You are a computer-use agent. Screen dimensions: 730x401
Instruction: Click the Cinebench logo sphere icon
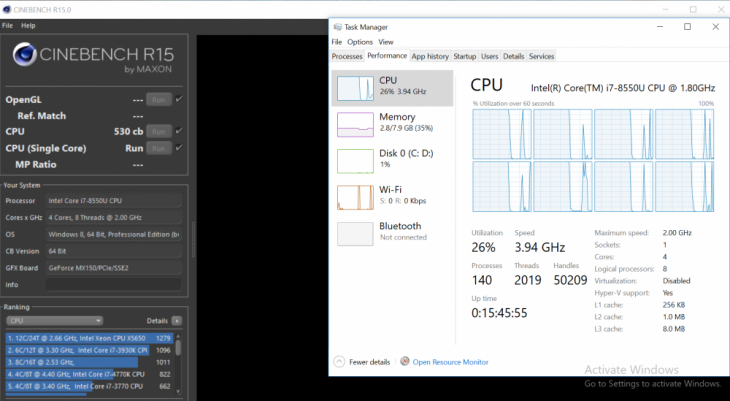(24, 54)
